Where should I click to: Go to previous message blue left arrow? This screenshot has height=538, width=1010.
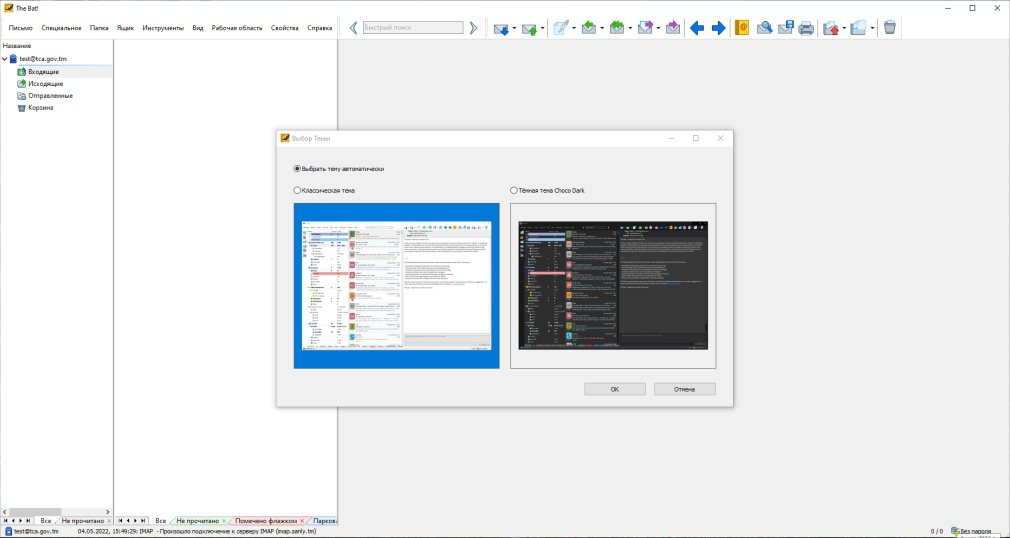point(697,28)
